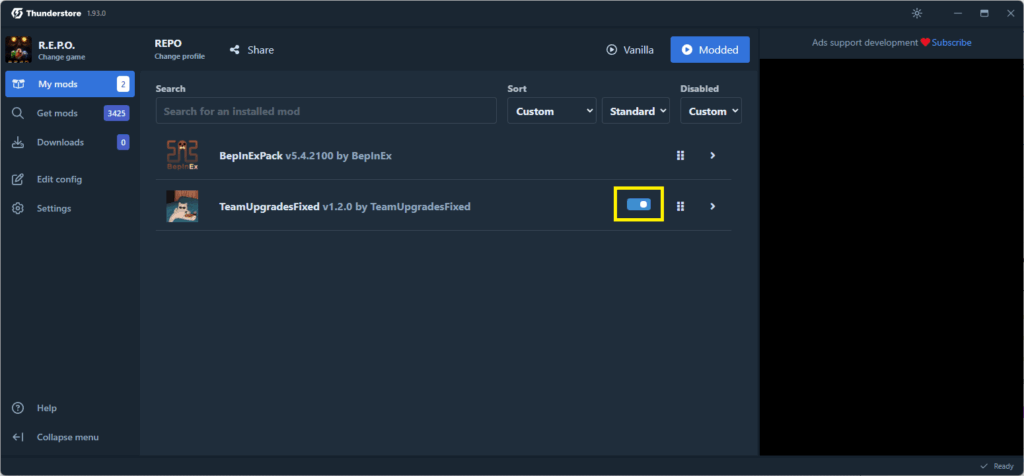Click the My mods count badge 2
1024x476 pixels.
coord(123,84)
